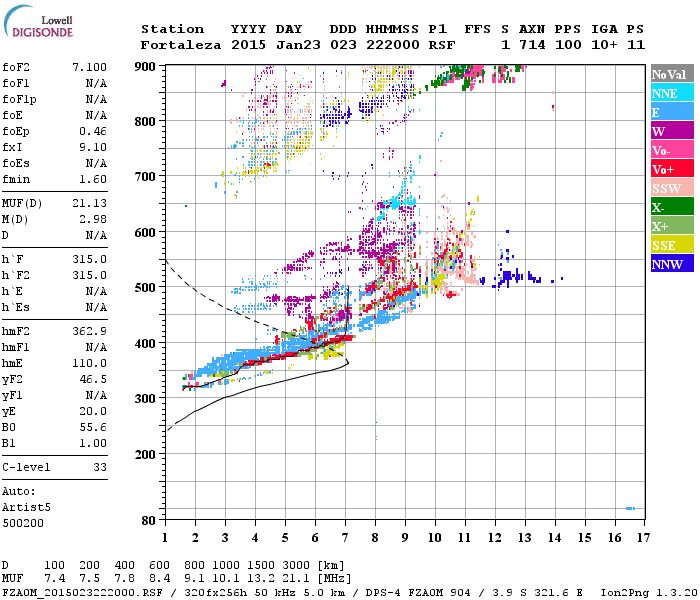This screenshot has width=700, height=600.
Task: Click the yE value 20.0
Action: coord(93,411)
